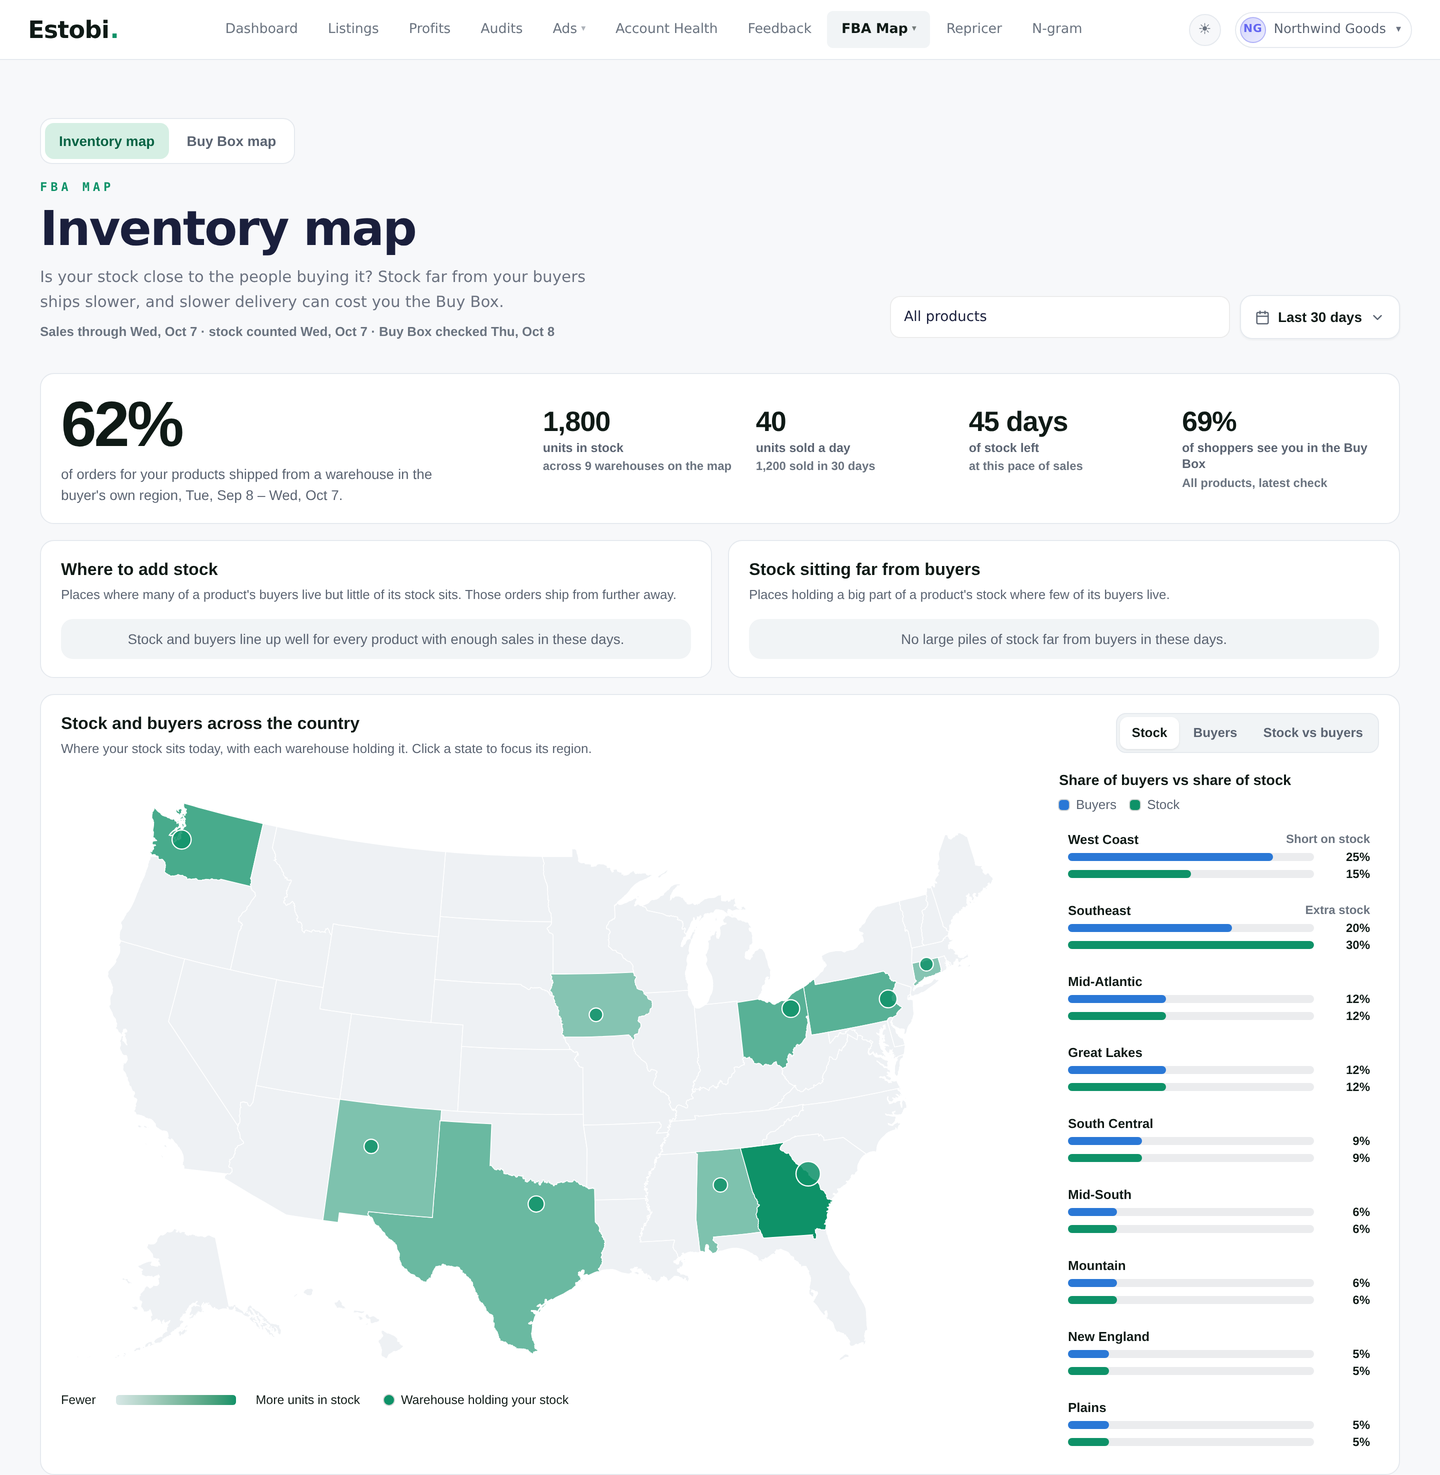Click the New England region label

pyautogui.click(x=1109, y=1337)
